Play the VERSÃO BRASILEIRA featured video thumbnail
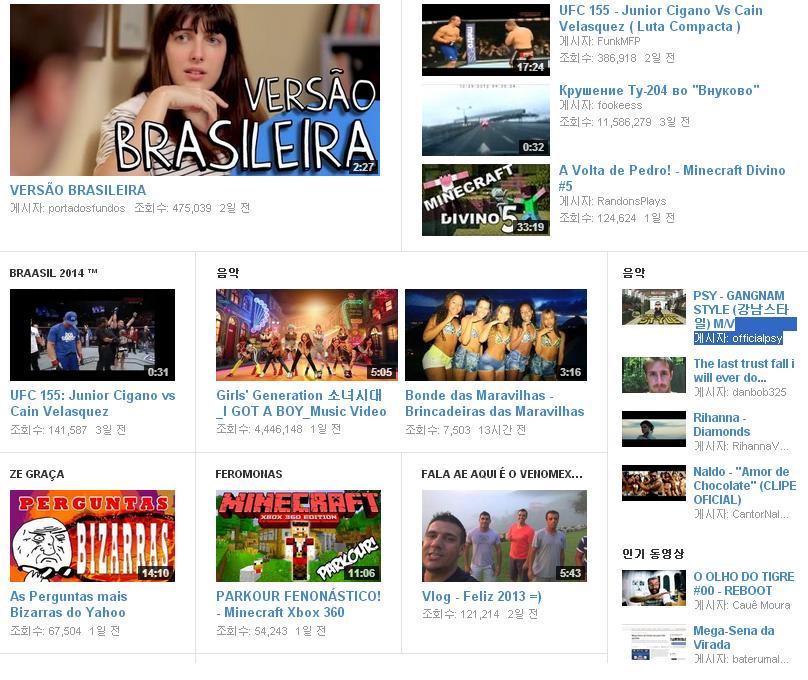Image resolution: width=808 pixels, height=680 pixels. tap(194, 90)
